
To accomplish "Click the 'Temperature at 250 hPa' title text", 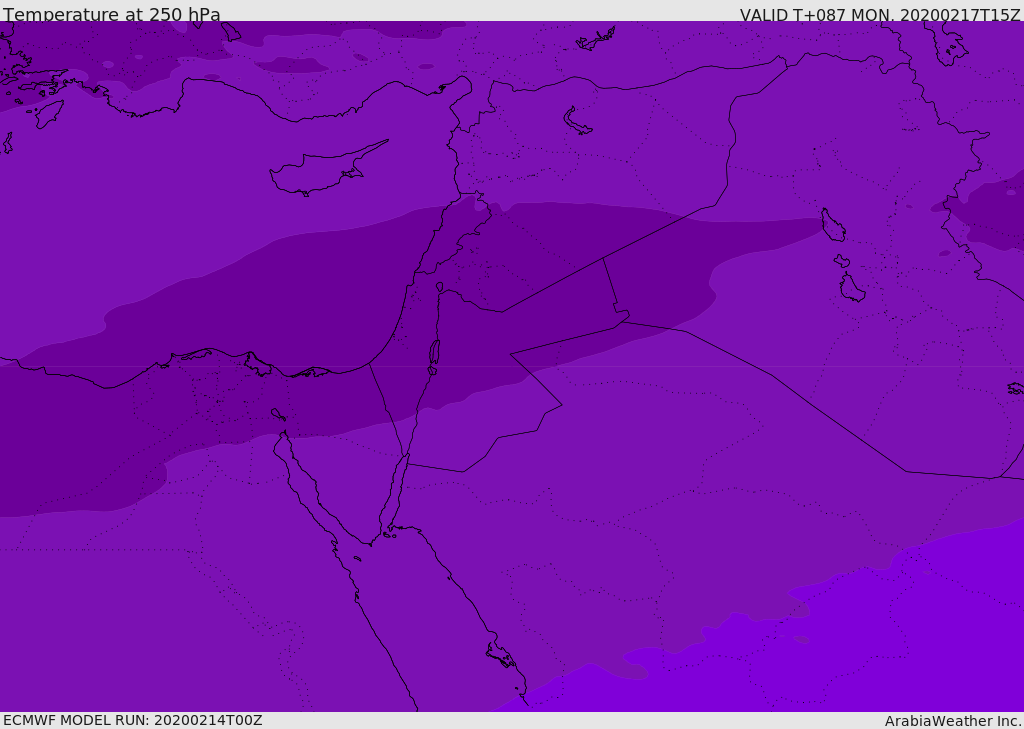I will point(112,14).
